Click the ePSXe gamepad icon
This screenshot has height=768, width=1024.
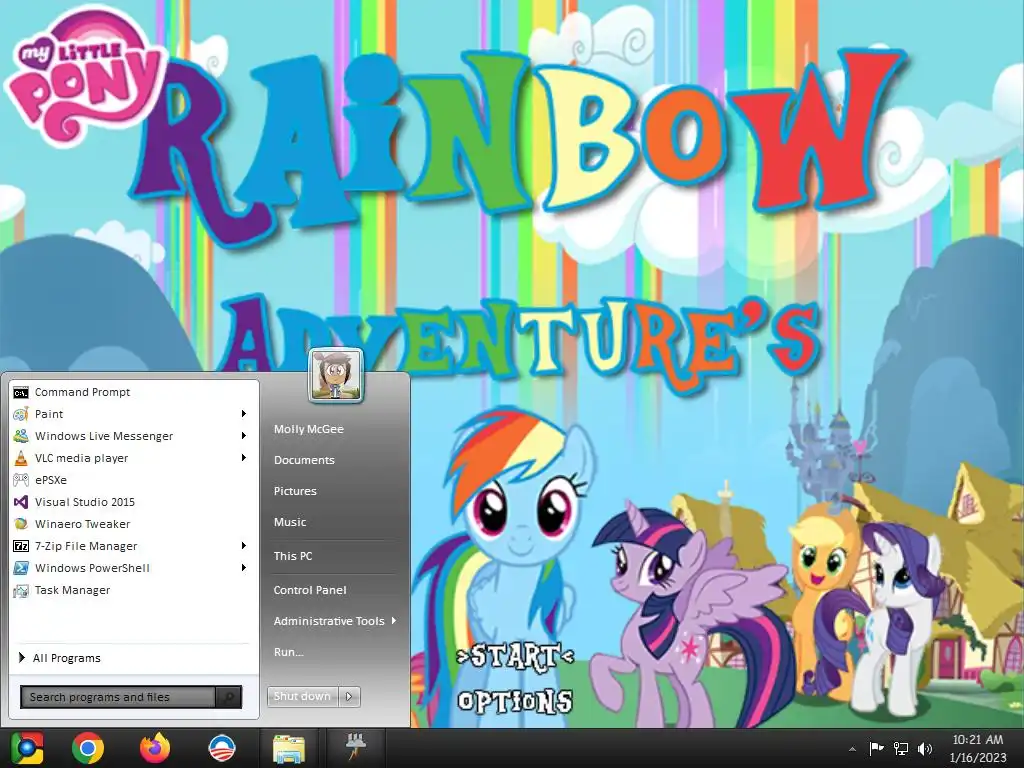pyautogui.click(x=21, y=480)
